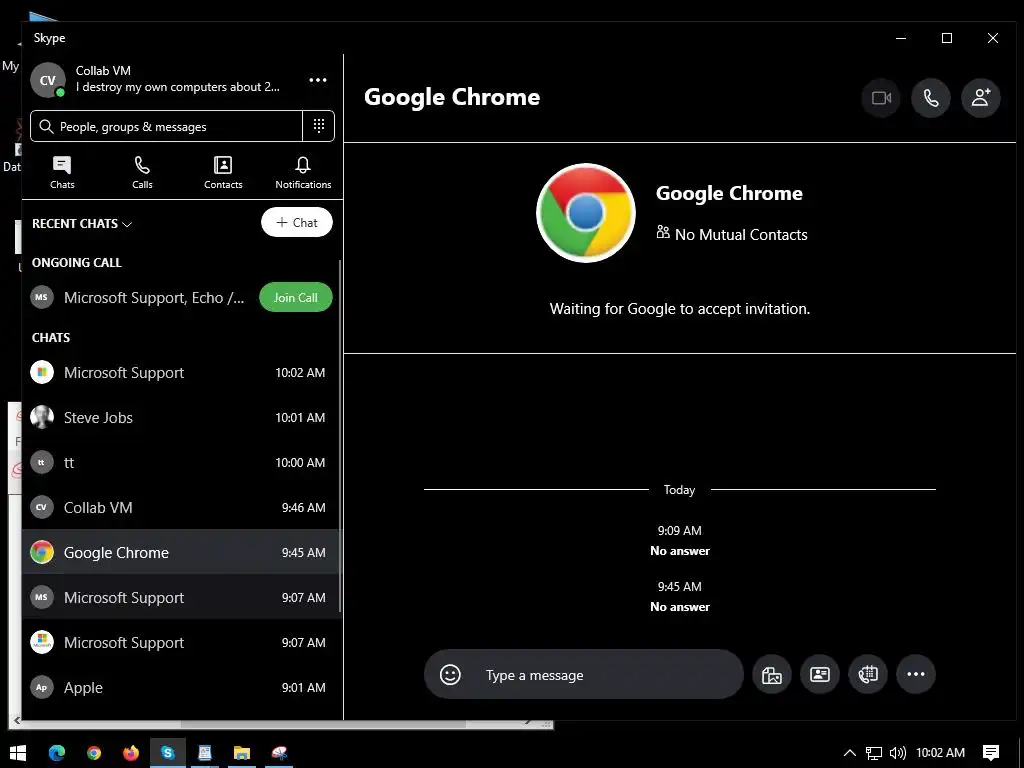Screen dimensions: 1024x768
Task: Click search field People, groups & messages
Action: pyautogui.click(x=167, y=126)
